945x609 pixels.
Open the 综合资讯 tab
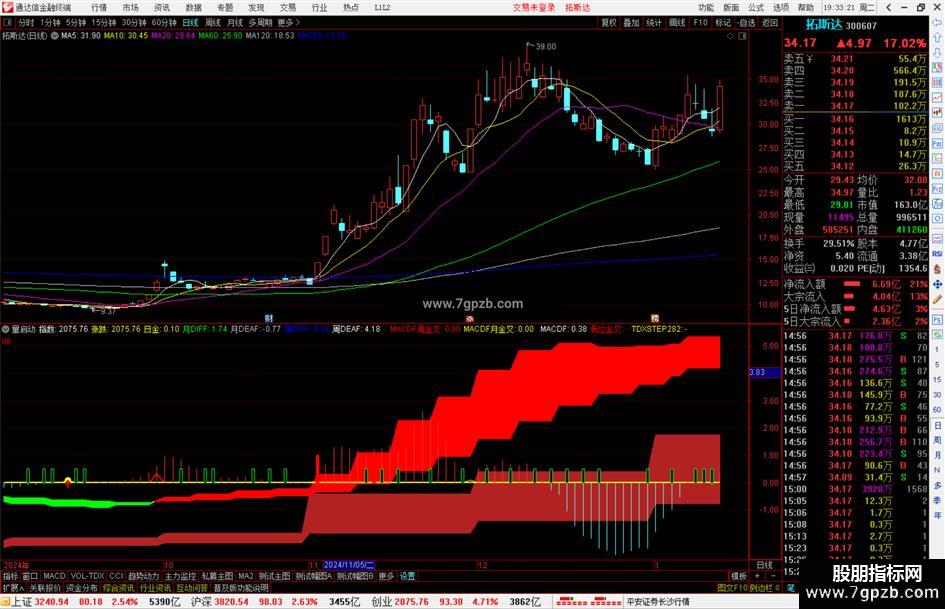tap(119, 587)
